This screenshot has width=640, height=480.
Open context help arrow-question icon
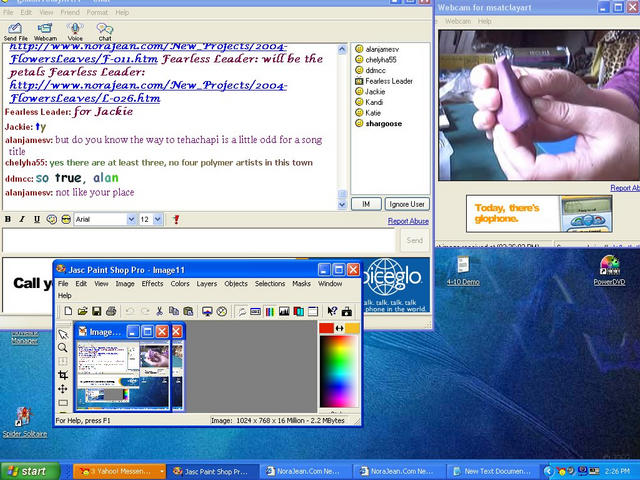click(x=332, y=311)
